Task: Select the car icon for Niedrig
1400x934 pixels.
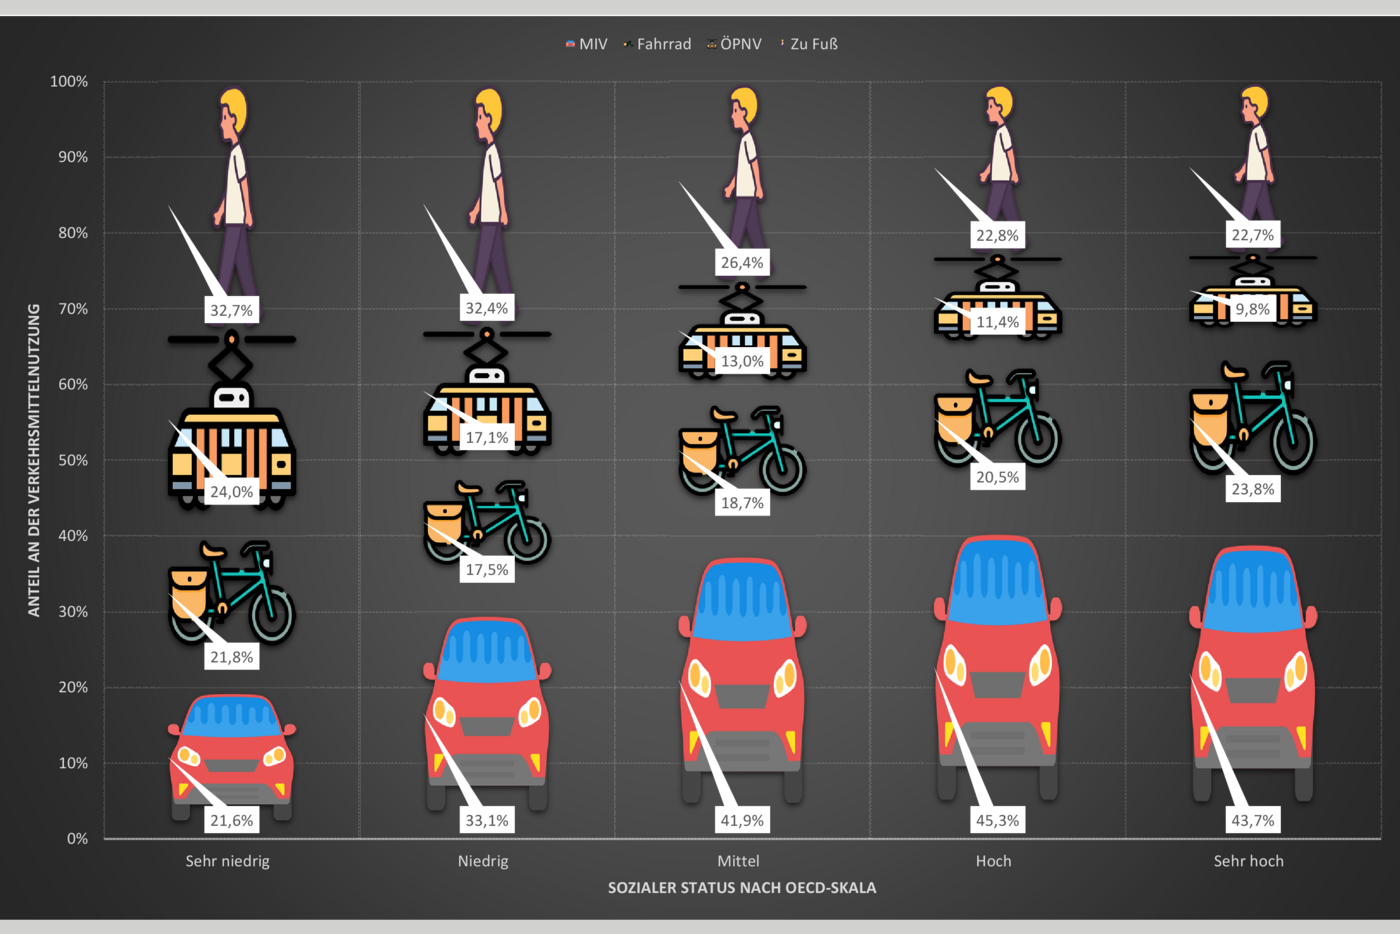Action: [x=487, y=715]
